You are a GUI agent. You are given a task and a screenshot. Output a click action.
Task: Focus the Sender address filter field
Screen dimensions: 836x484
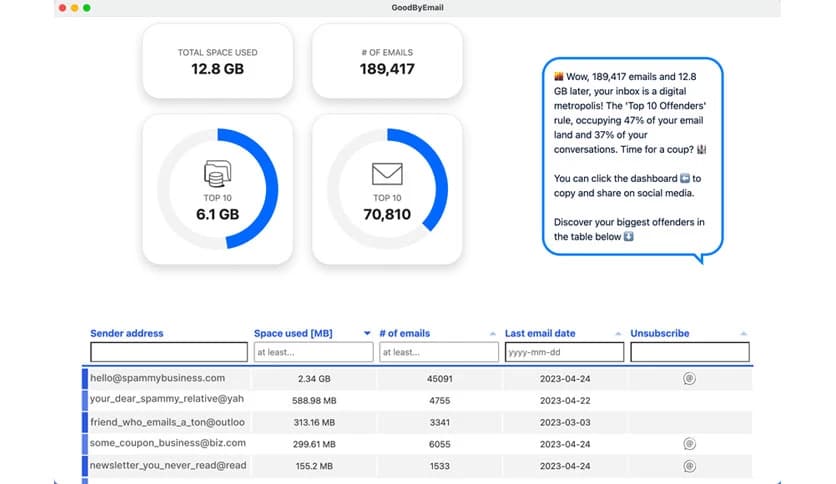coord(168,352)
